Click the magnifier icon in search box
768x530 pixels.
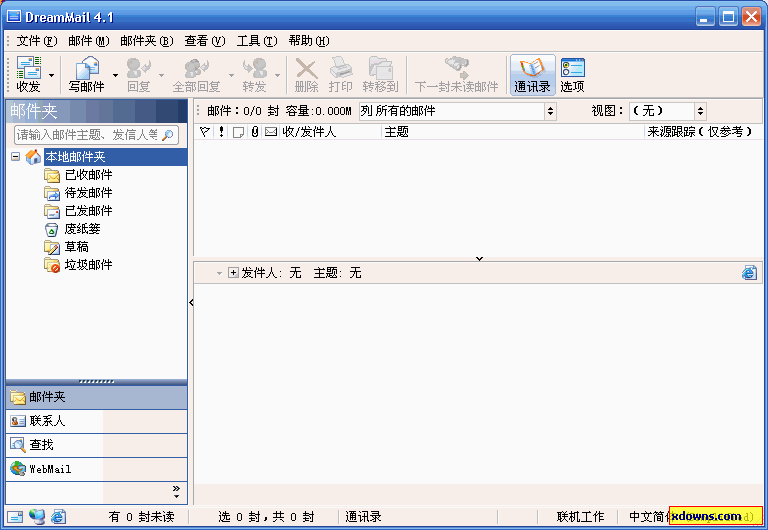(168, 135)
